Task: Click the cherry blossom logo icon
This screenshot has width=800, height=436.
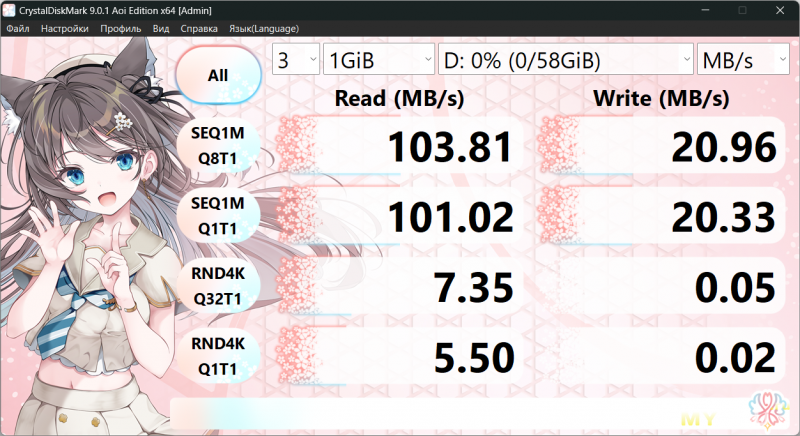Action: 768,410
